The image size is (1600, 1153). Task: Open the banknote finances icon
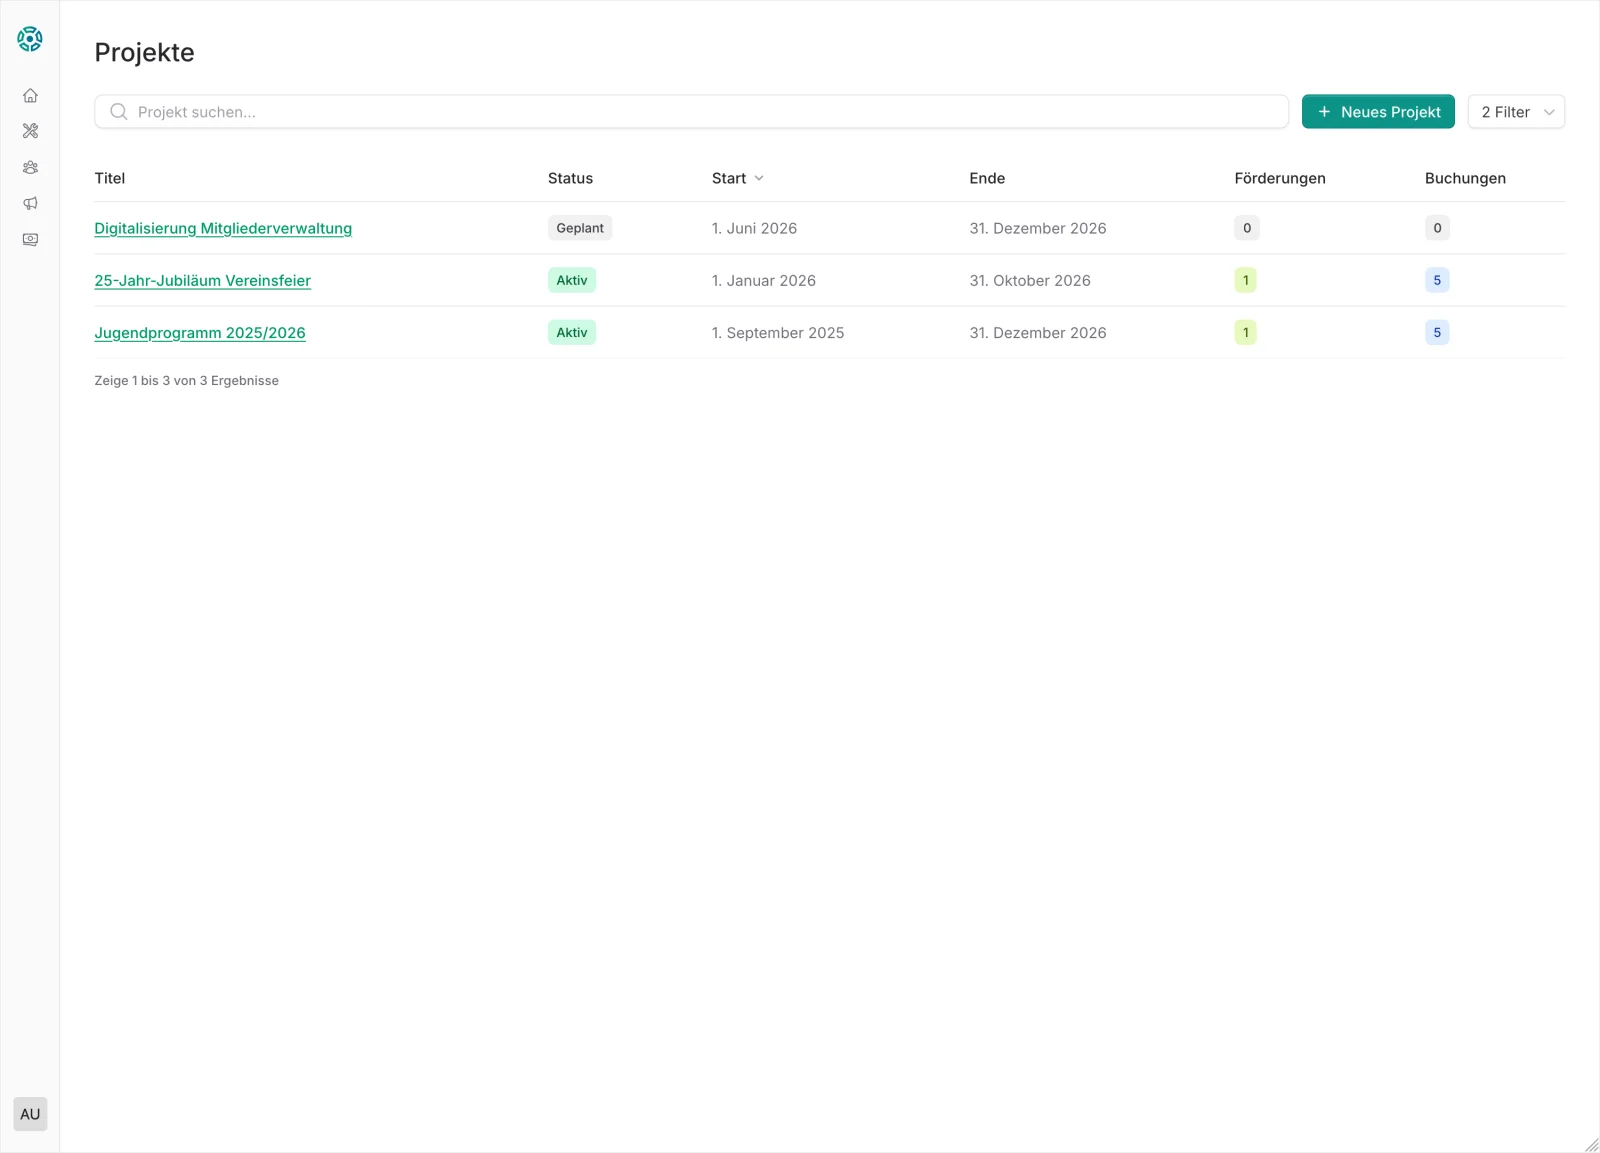click(x=30, y=240)
